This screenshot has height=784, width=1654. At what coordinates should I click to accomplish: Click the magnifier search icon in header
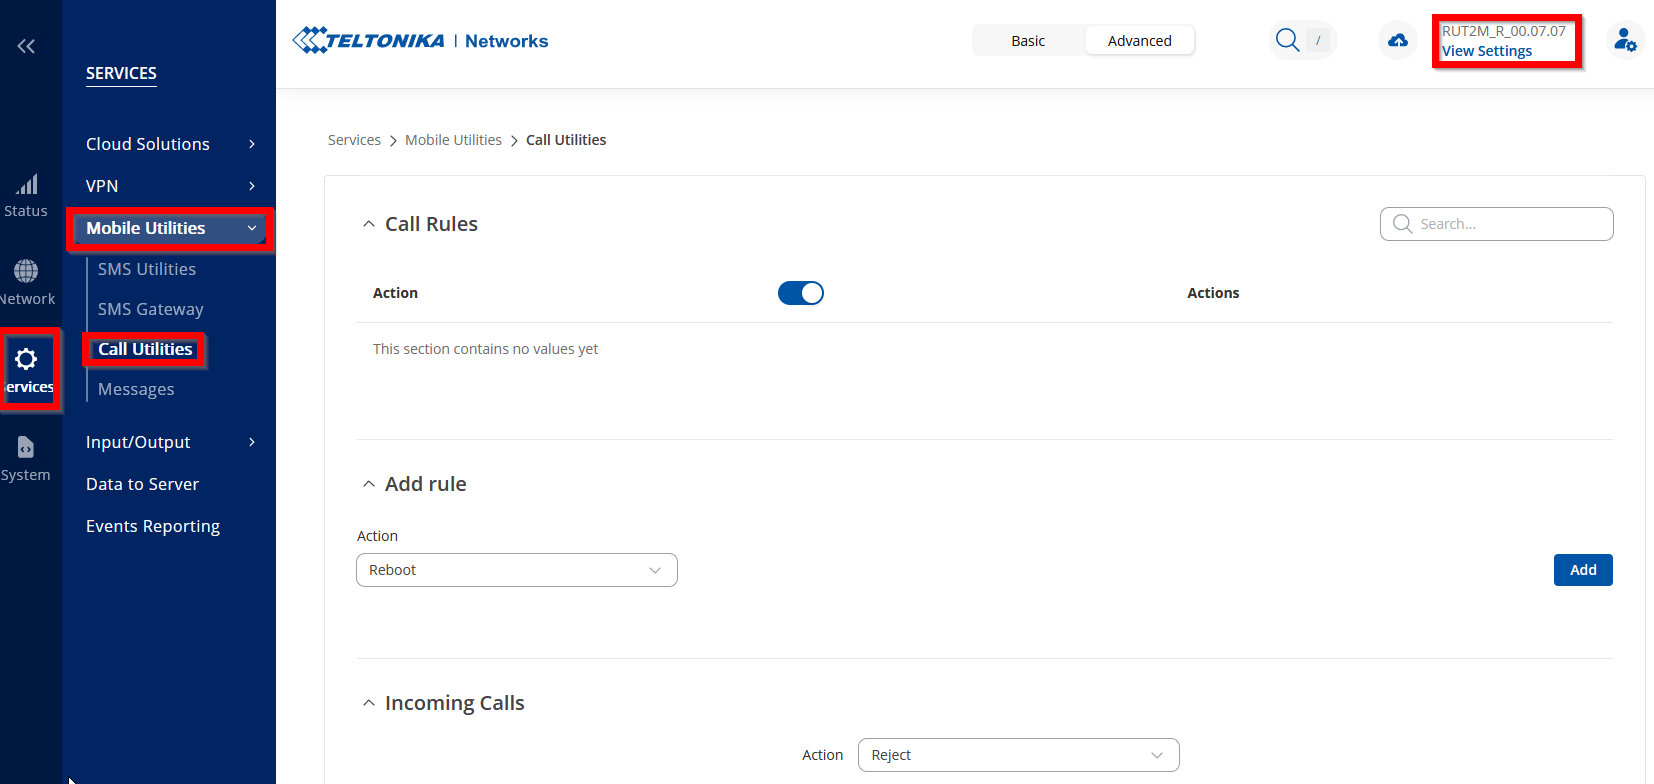pos(1288,41)
